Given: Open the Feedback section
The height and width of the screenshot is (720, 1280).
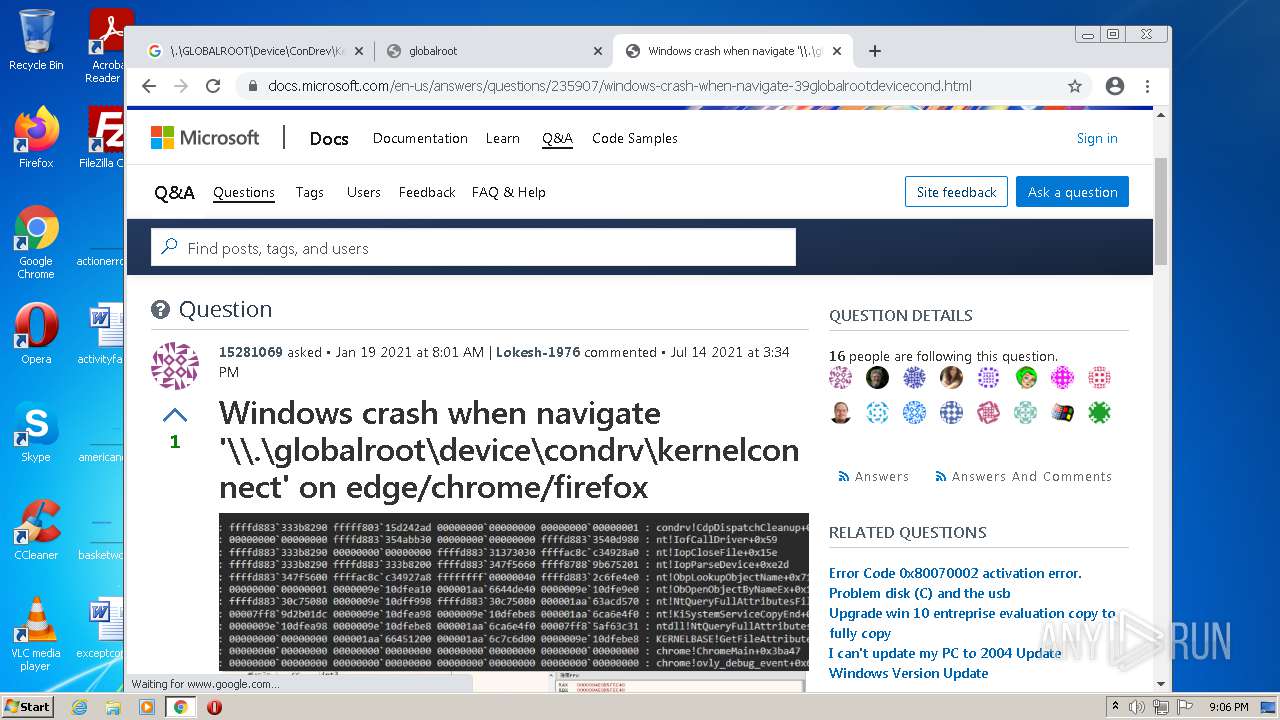Looking at the screenshot, I should point(427,192).
